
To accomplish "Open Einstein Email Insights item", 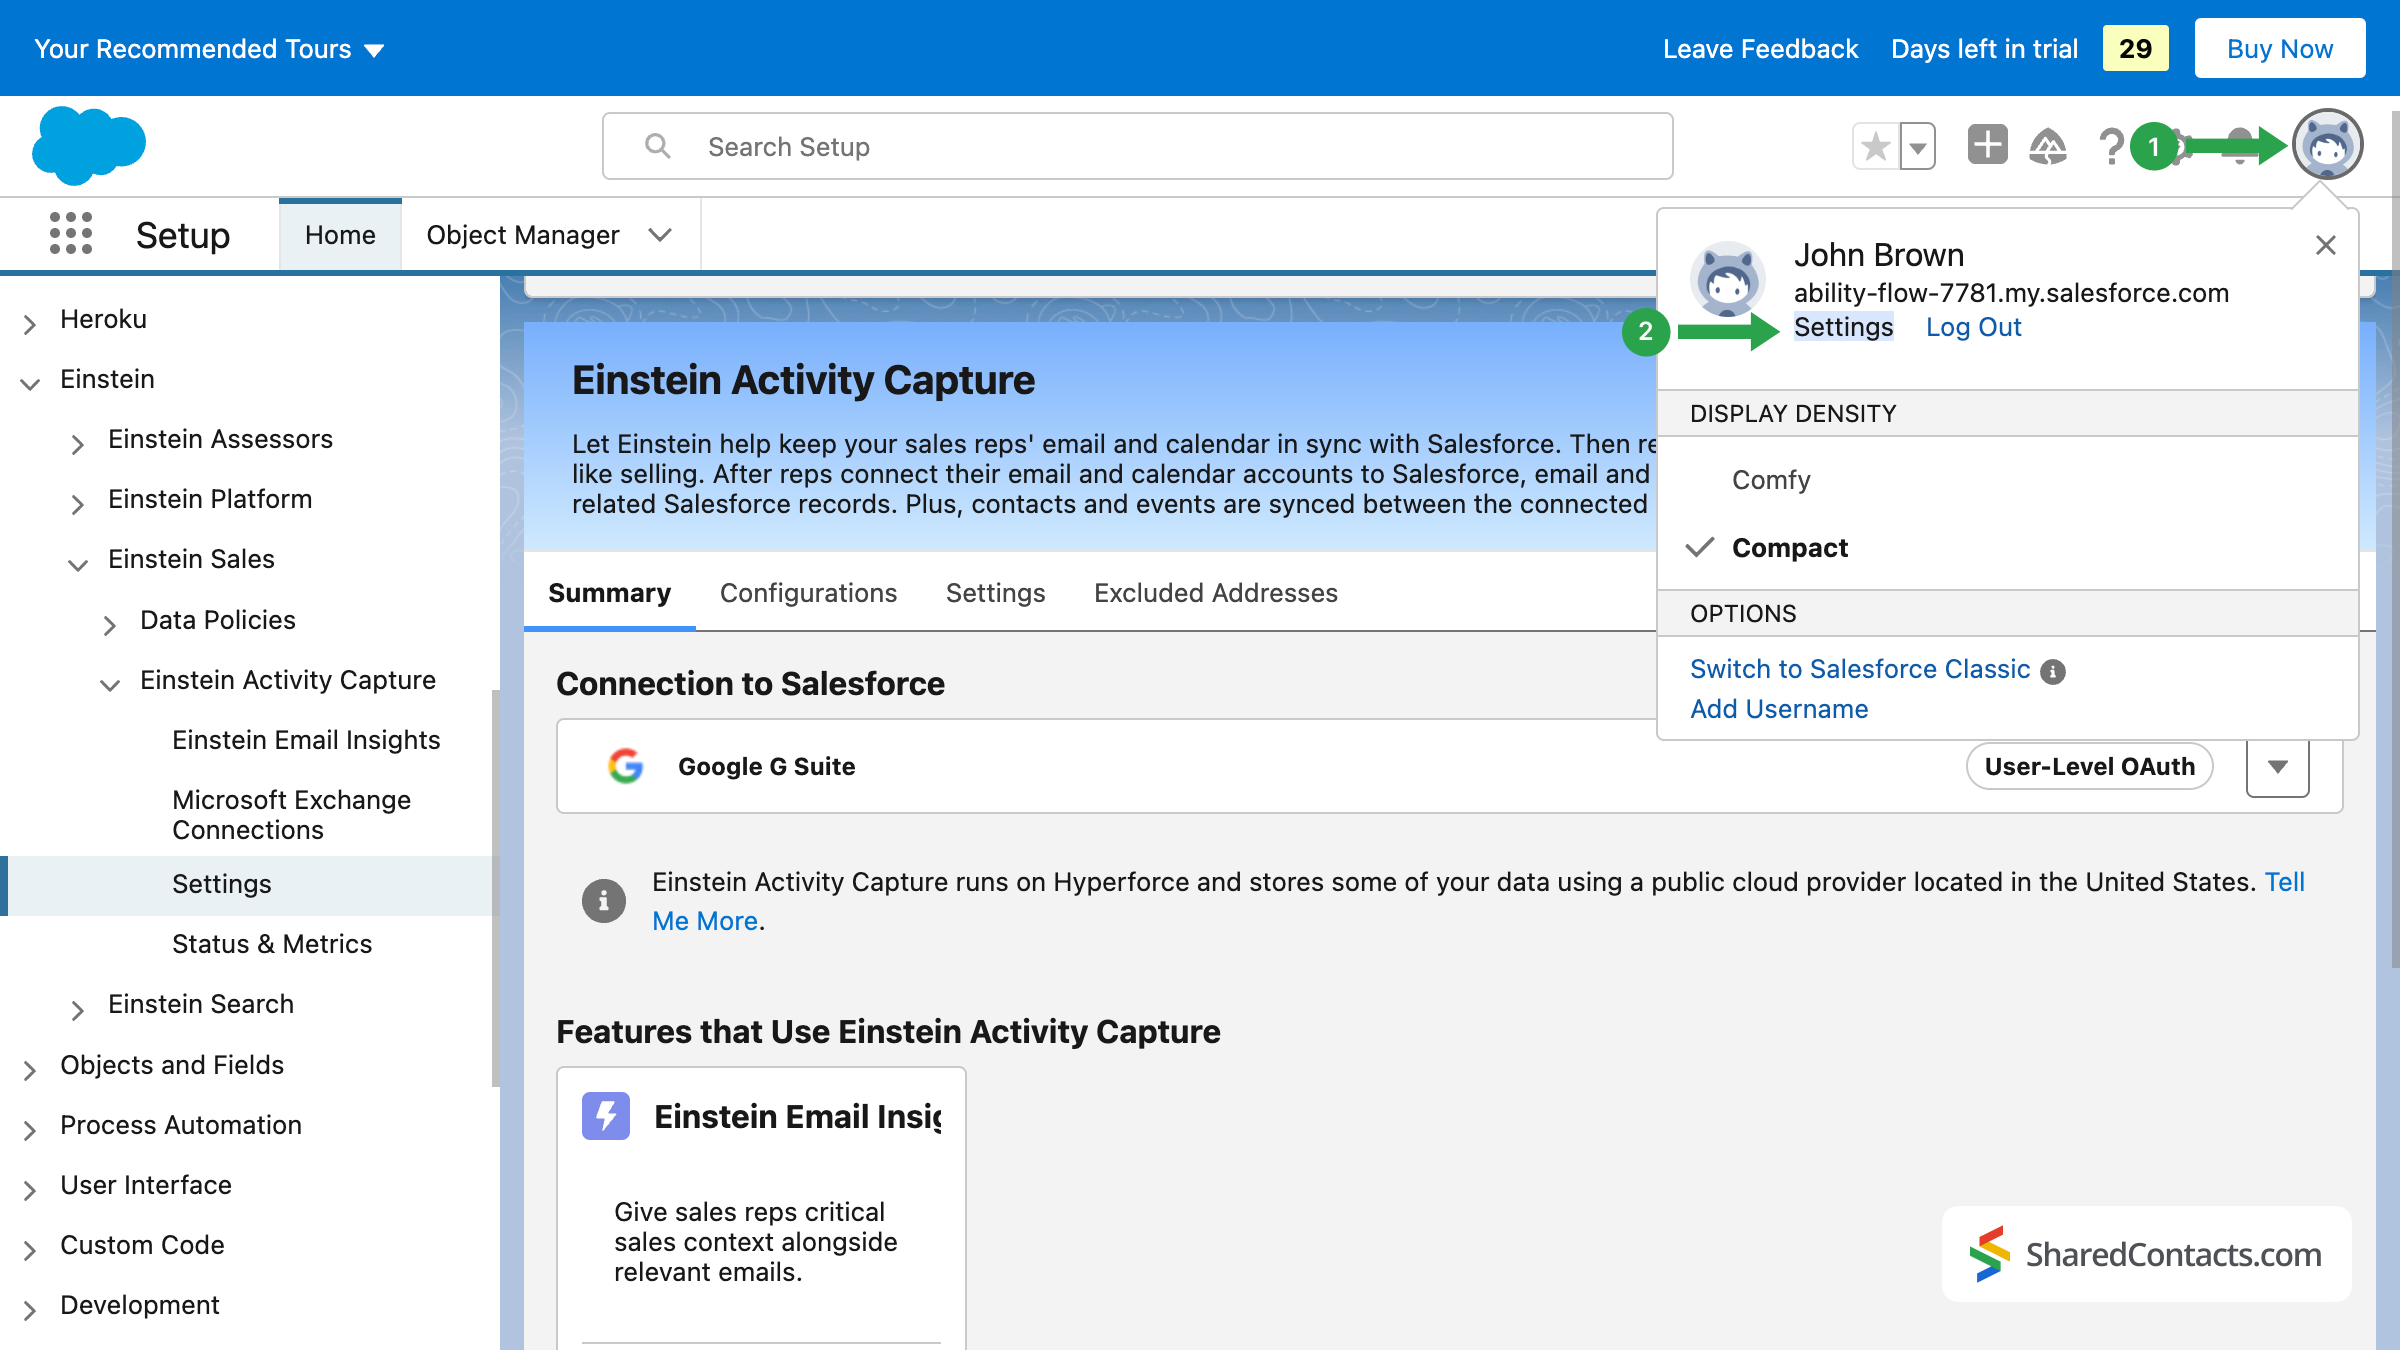I will (x=306, y=740).
